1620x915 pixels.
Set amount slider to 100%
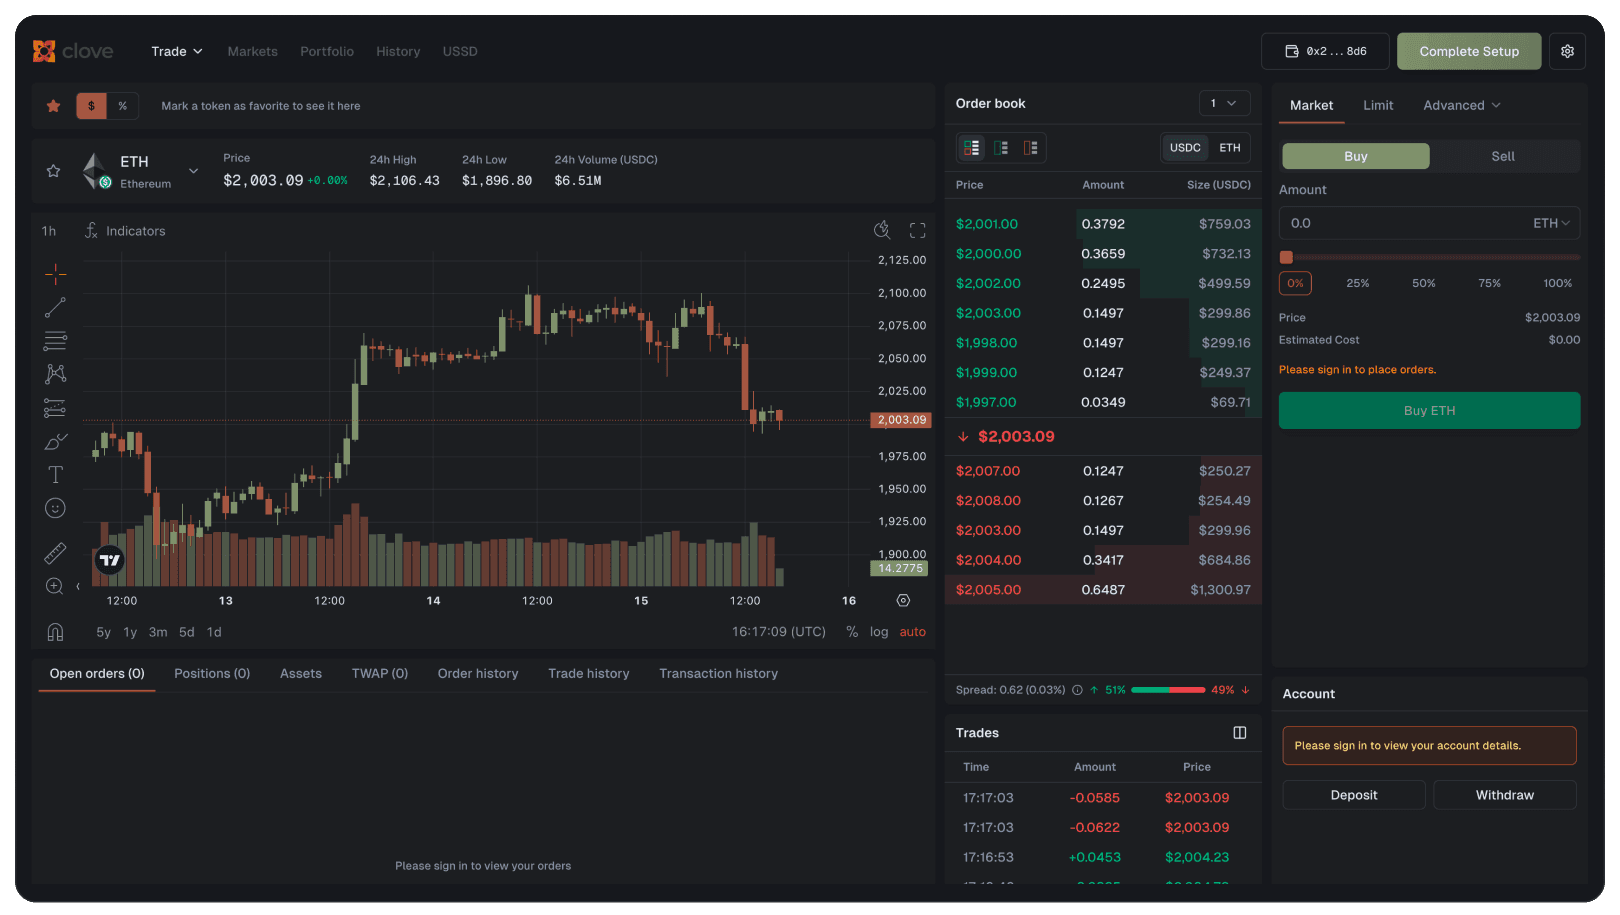(1557, 283)
